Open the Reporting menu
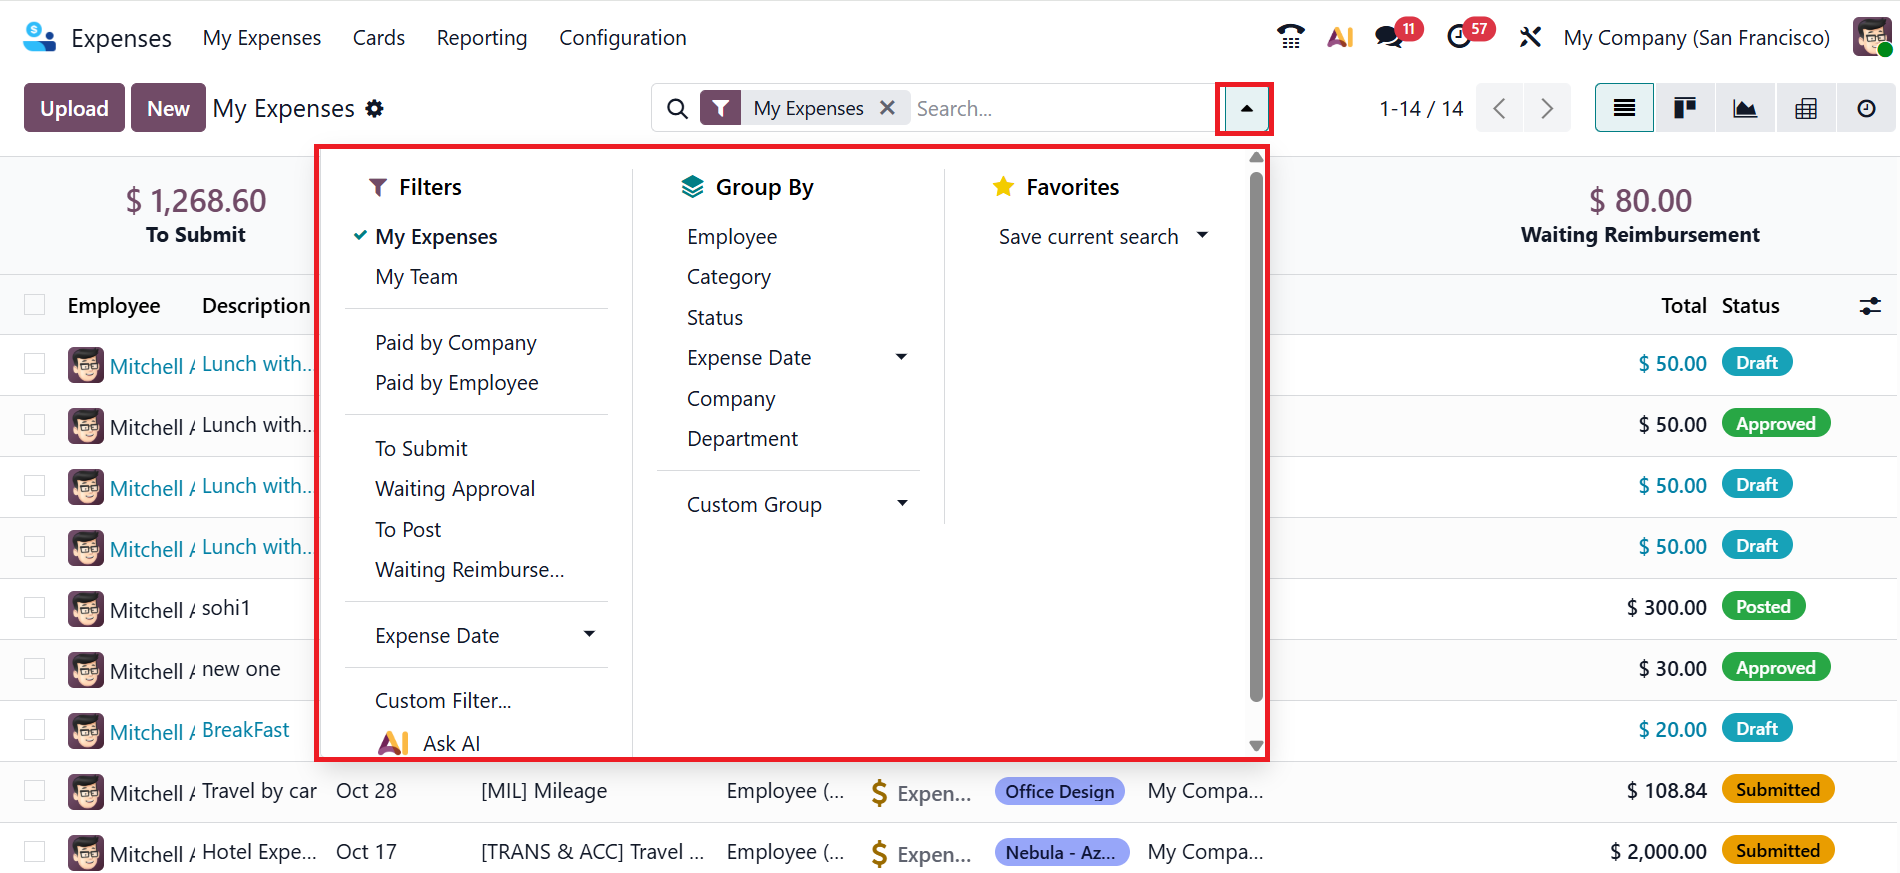The image size is (1900, 873). [x=482, y=38]
